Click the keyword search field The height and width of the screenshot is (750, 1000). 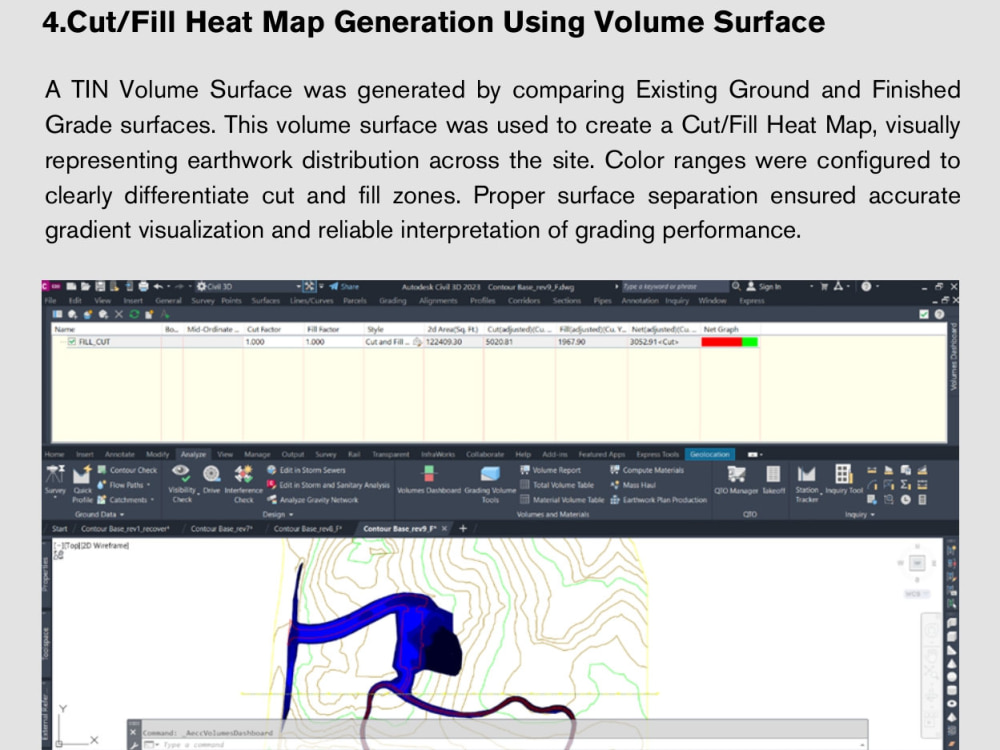point(675,287)
